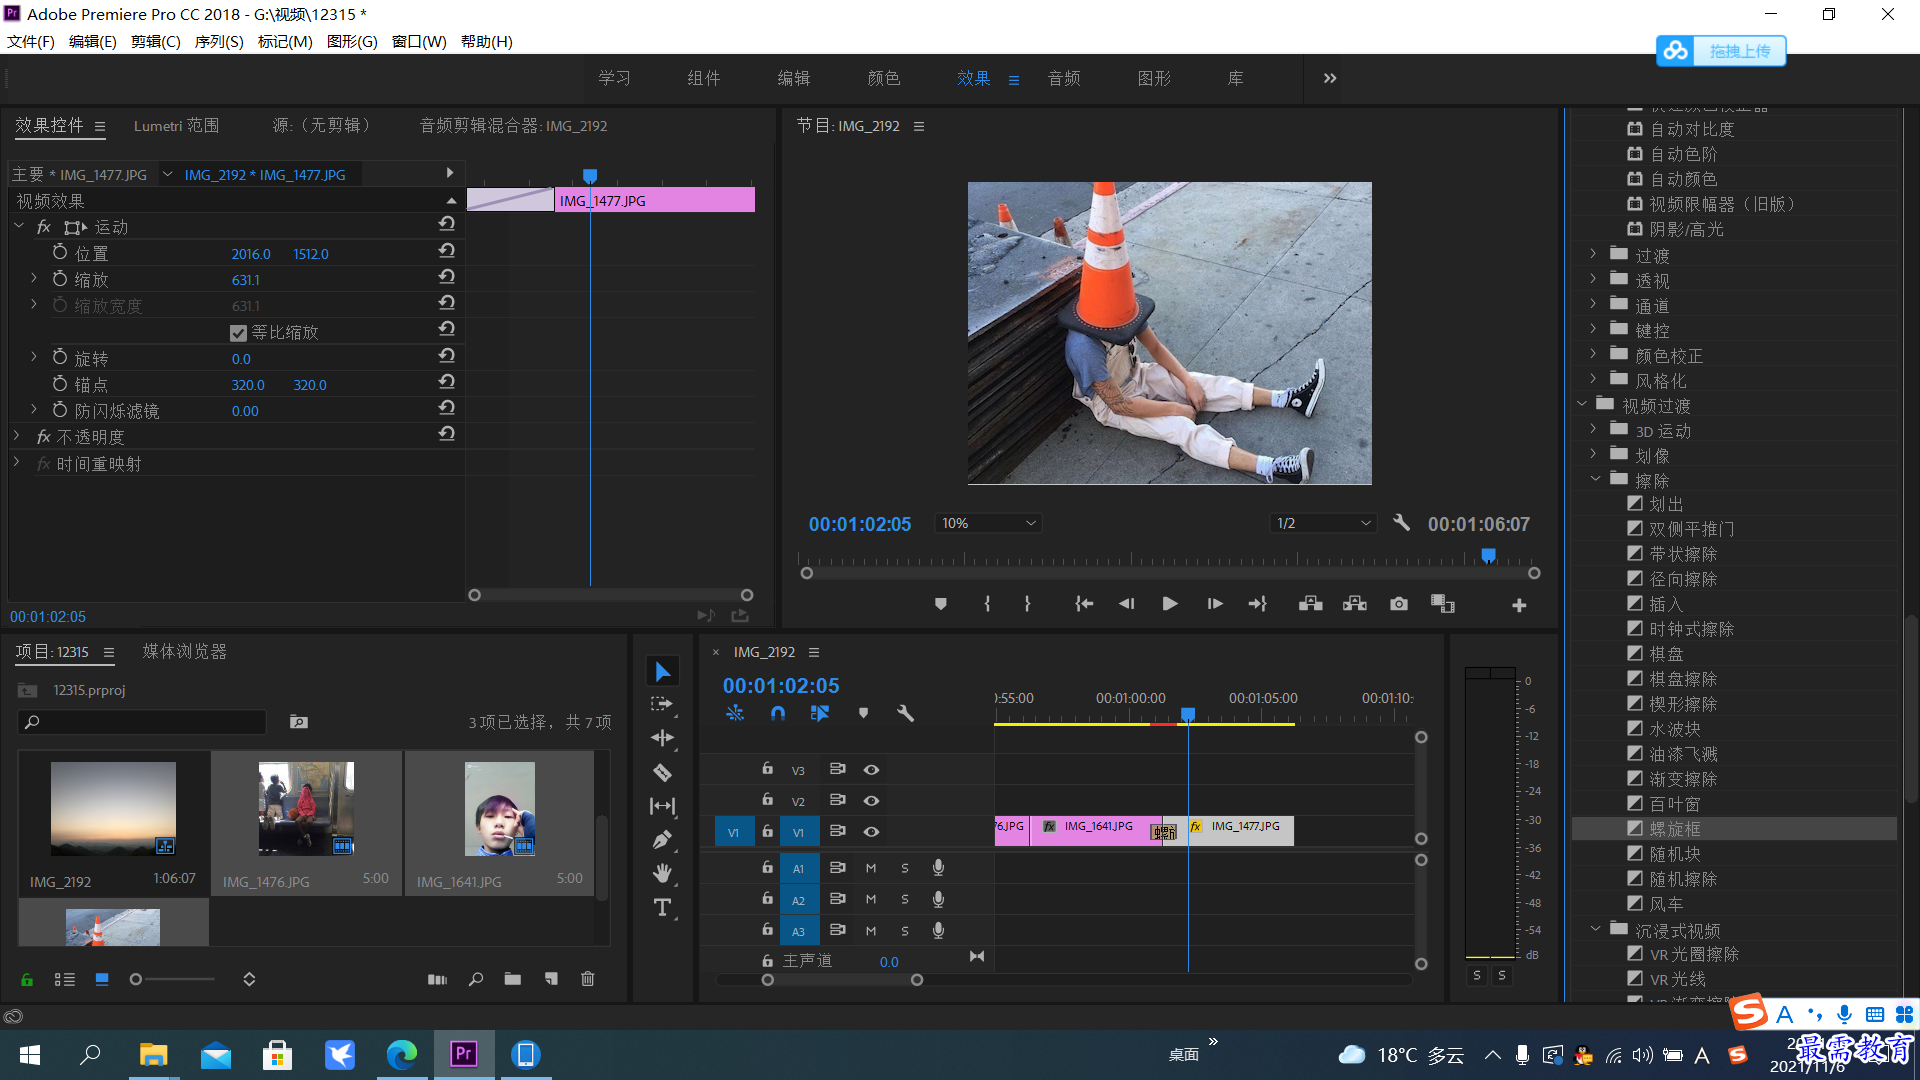Select the Slip tool
The height and width of the screenshot is (1080, 1920).
[x=662, y=806]
